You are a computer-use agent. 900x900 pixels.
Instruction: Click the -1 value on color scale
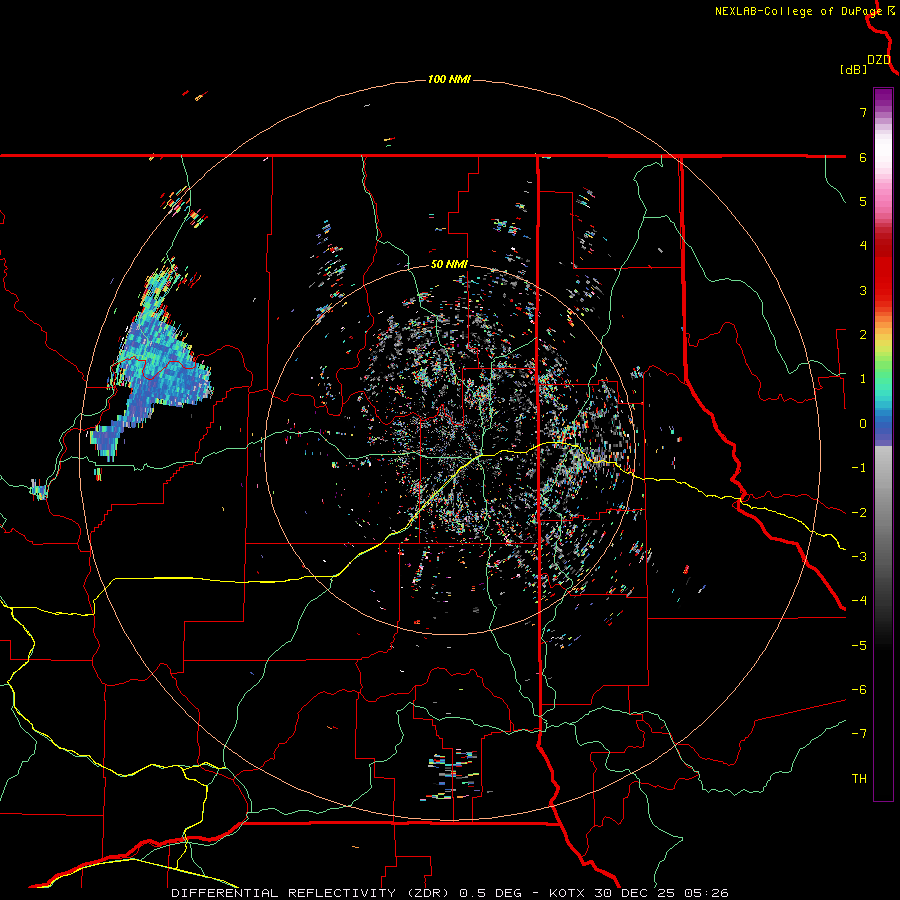(x=859, y=468)
